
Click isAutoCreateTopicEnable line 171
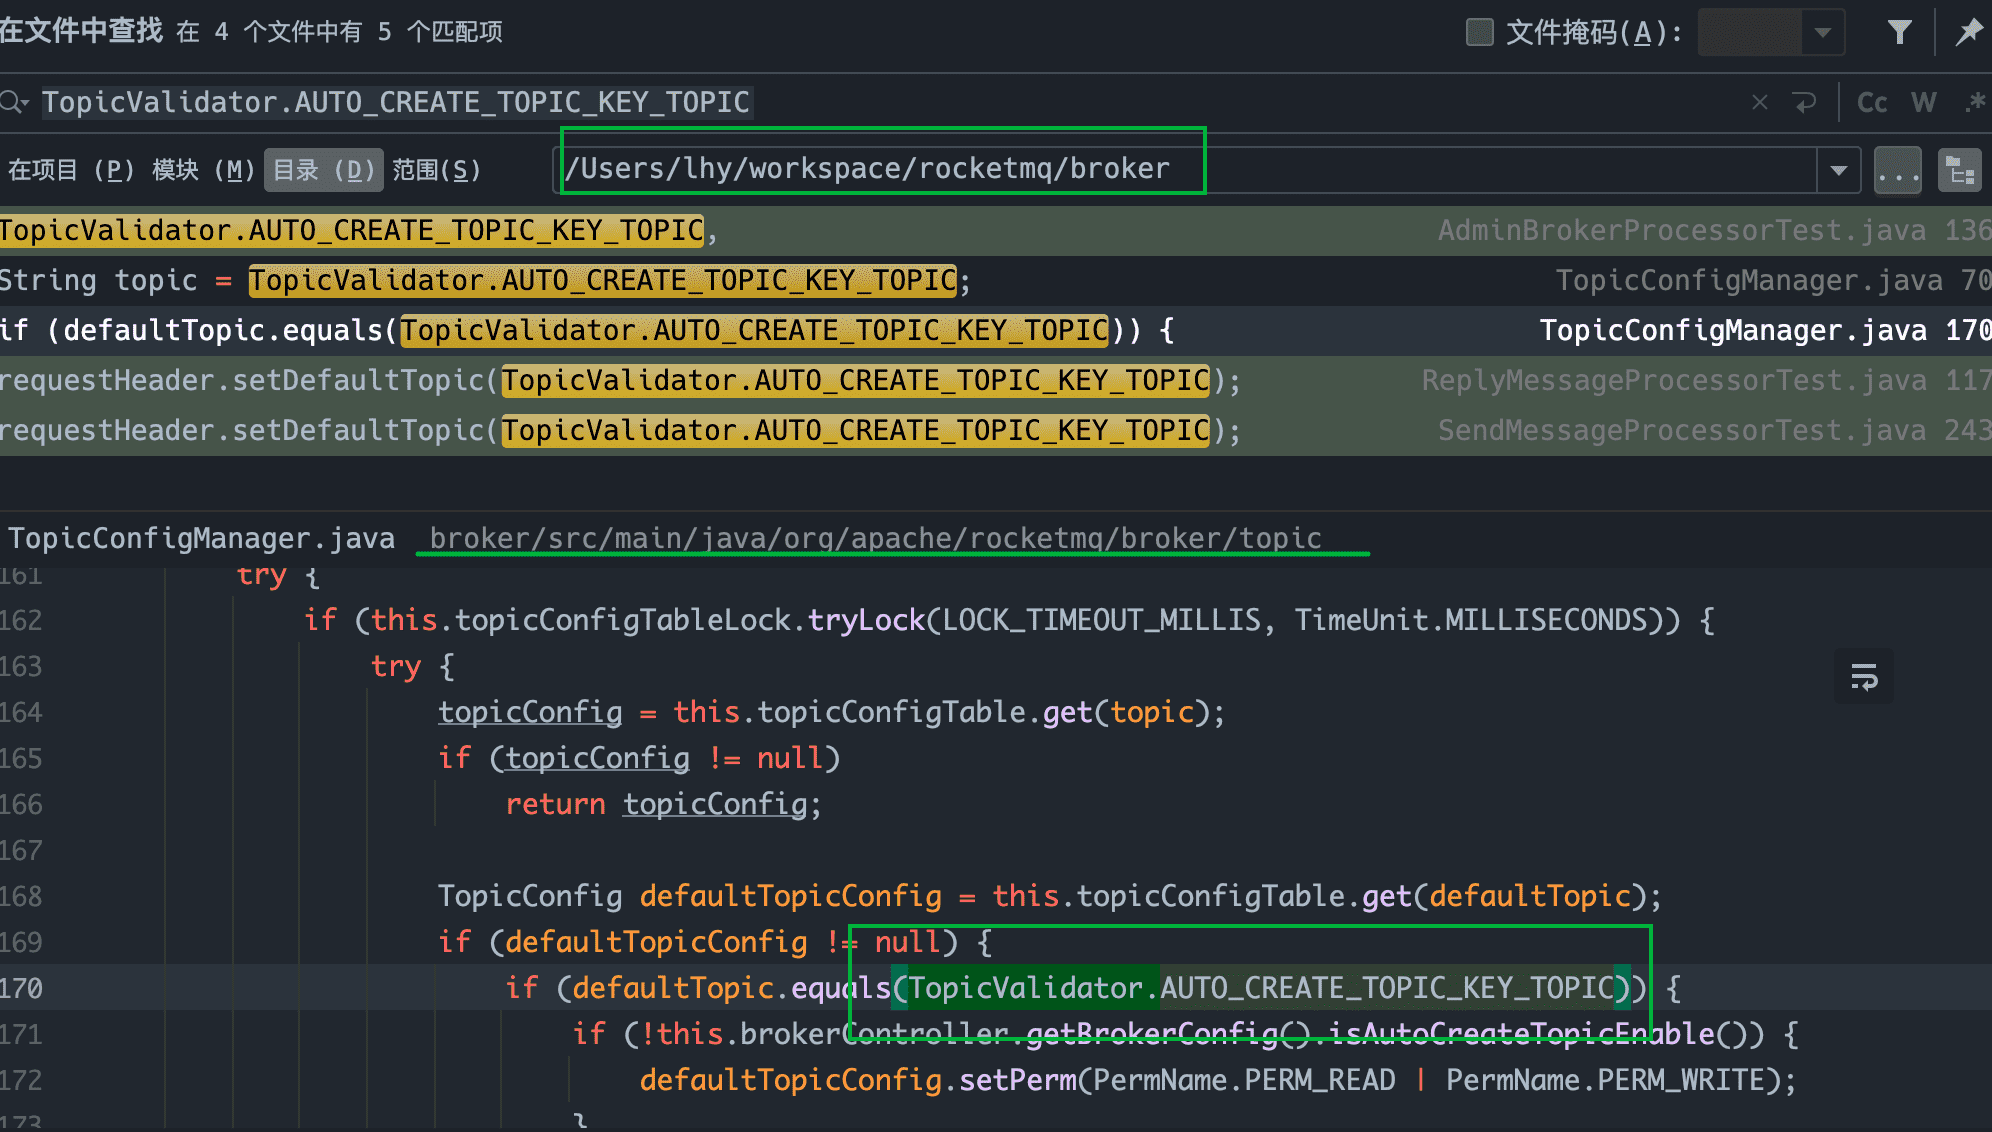point(1186,1034)
